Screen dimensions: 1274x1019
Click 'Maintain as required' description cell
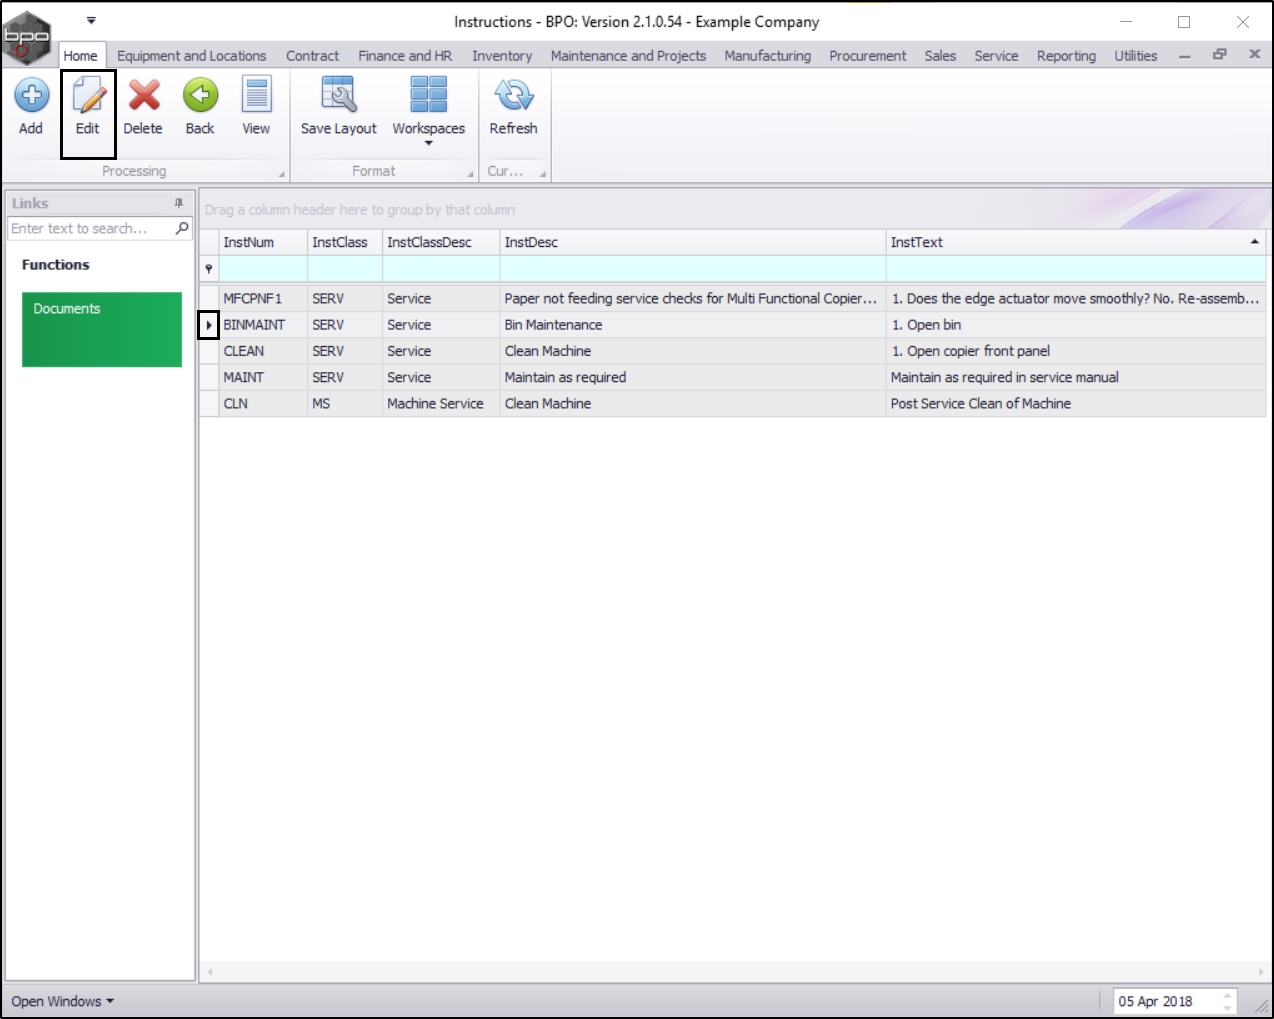(693, 377)
